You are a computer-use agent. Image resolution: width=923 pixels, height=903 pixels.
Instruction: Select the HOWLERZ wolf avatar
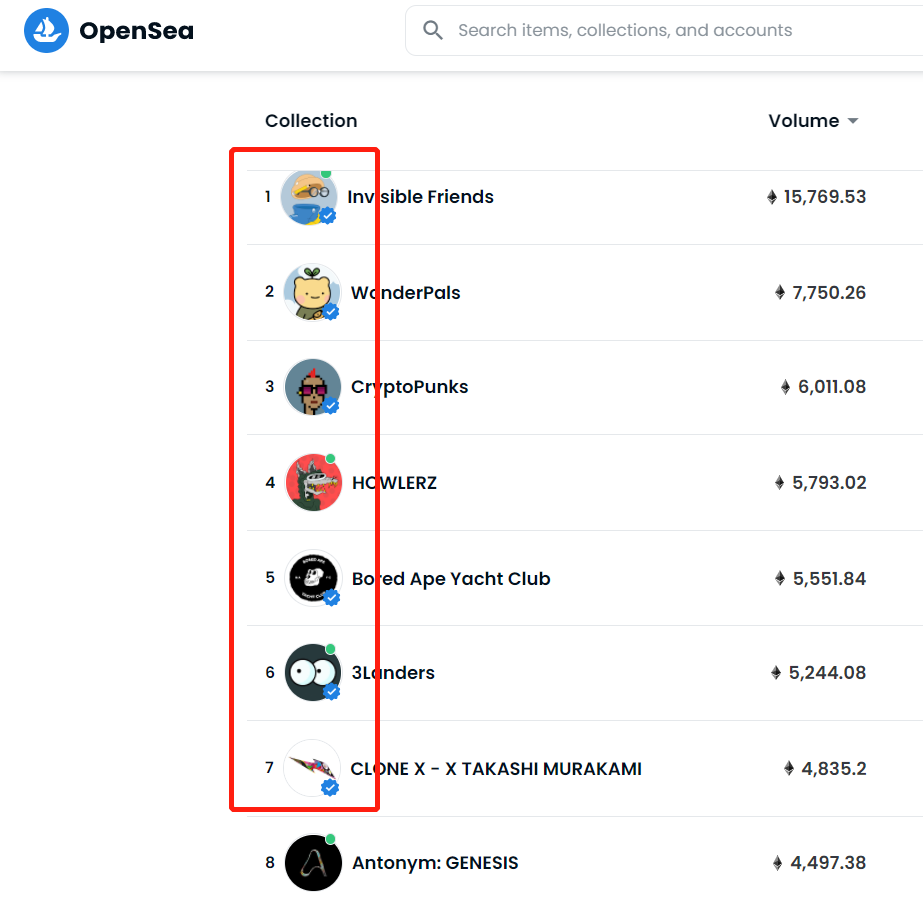pos(313,483)
